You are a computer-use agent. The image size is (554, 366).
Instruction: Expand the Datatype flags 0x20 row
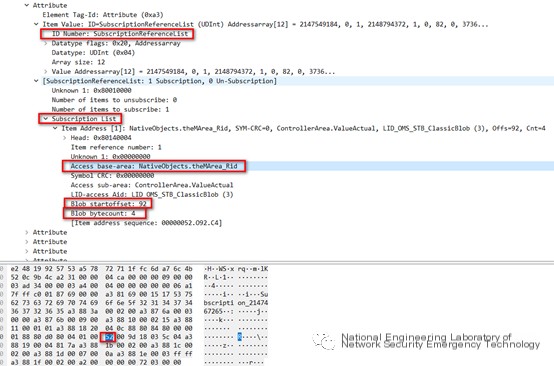pyautogui.click(x=46, y=43)
